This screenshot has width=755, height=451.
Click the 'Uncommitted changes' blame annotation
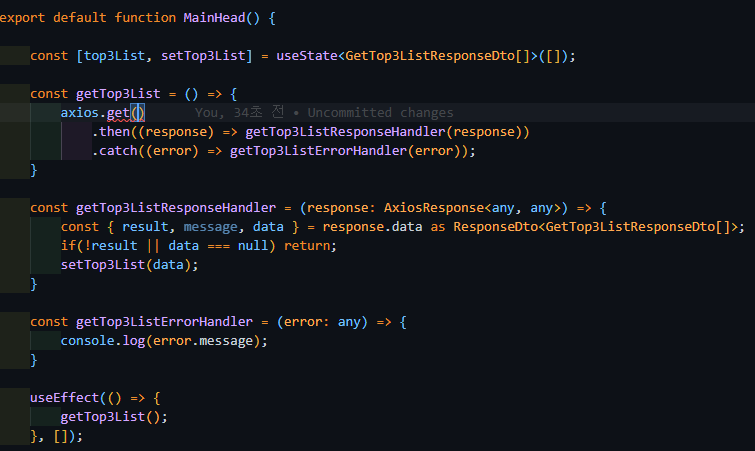point(380,113)
